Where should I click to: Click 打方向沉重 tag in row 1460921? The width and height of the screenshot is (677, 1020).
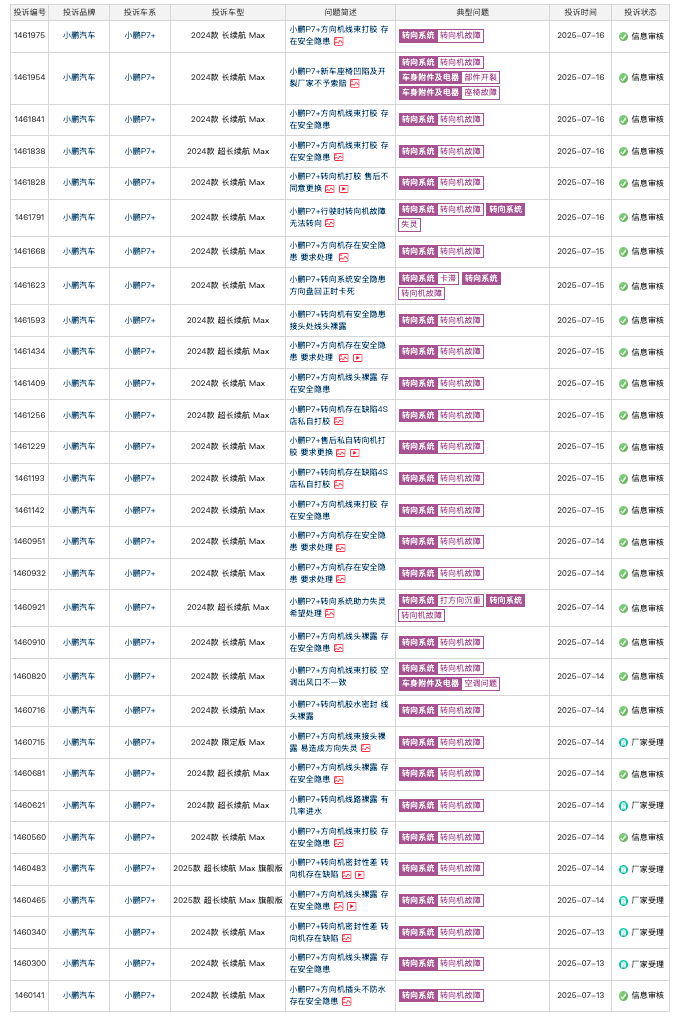tap(460, 600)
